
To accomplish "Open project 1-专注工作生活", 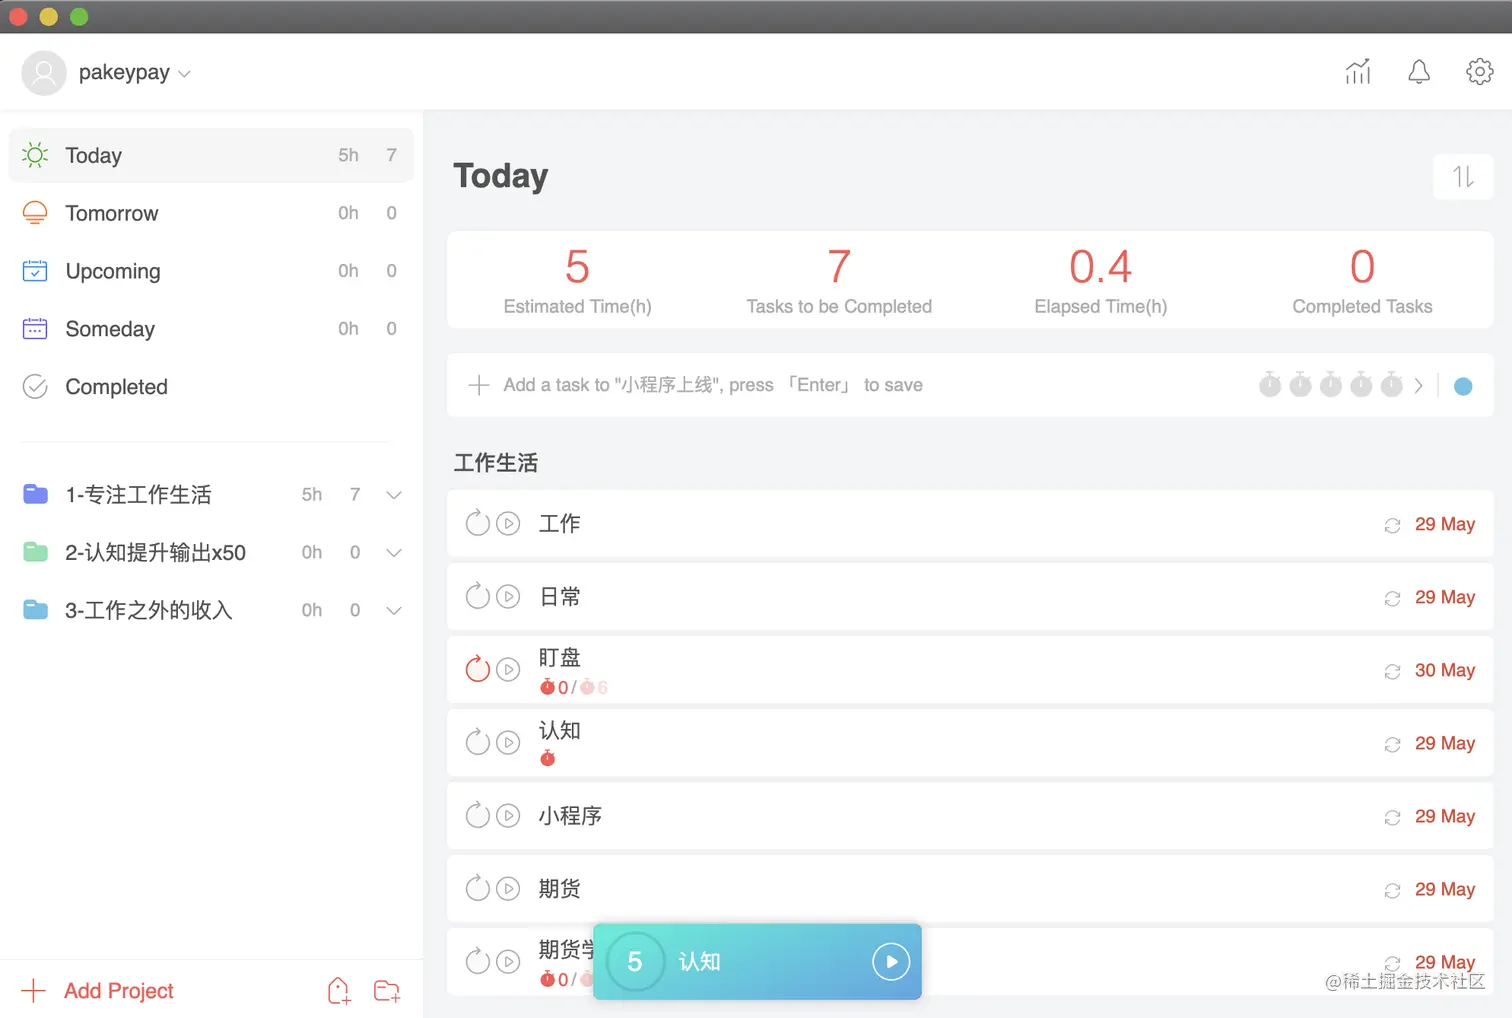I will [x=138, y=495].
